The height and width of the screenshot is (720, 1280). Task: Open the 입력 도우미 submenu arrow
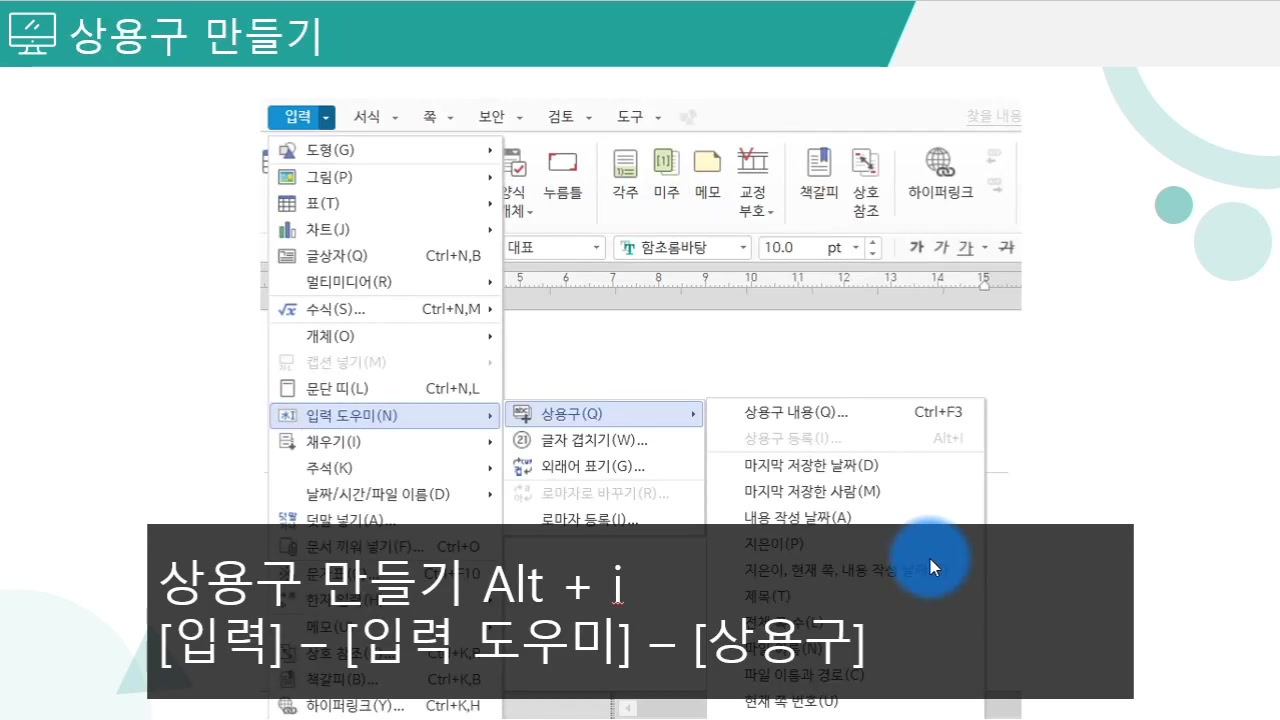click(x=488, y=415)
